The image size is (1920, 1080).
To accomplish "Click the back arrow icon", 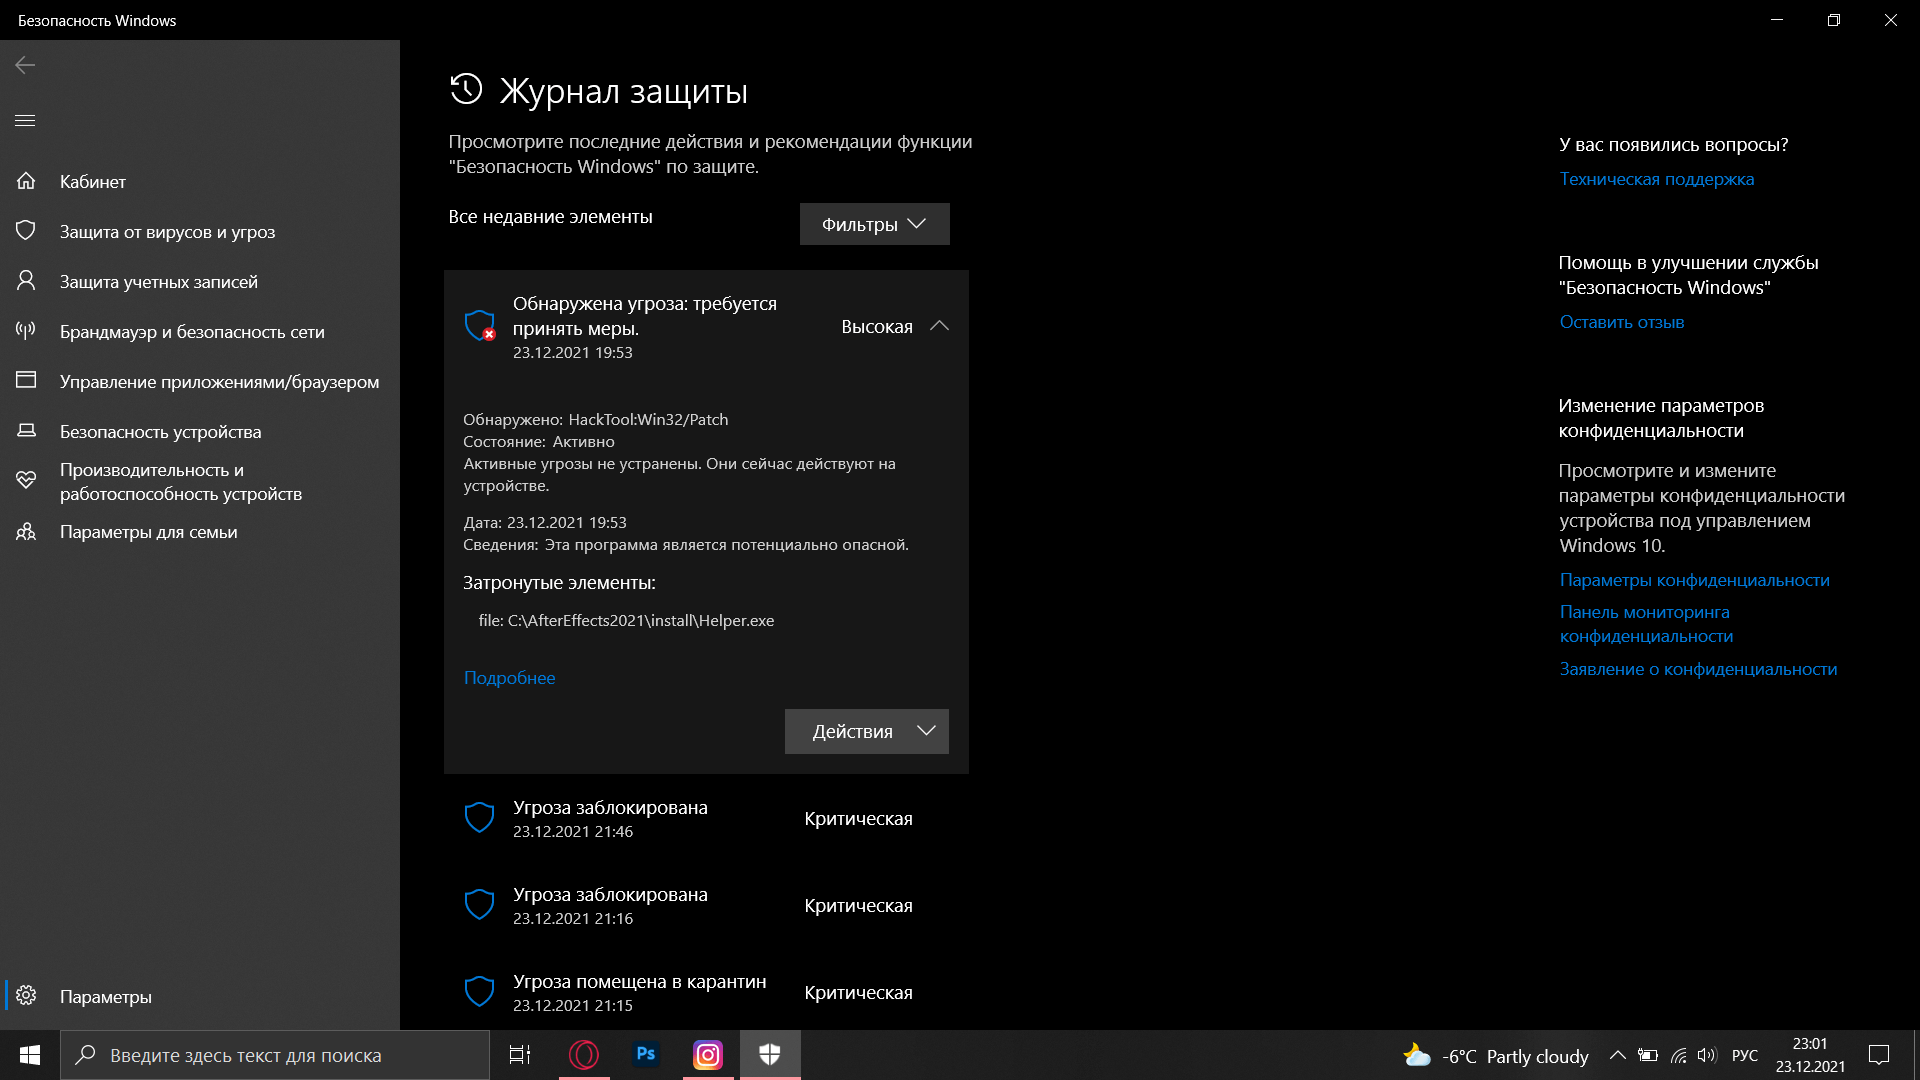I will point(25,65).
